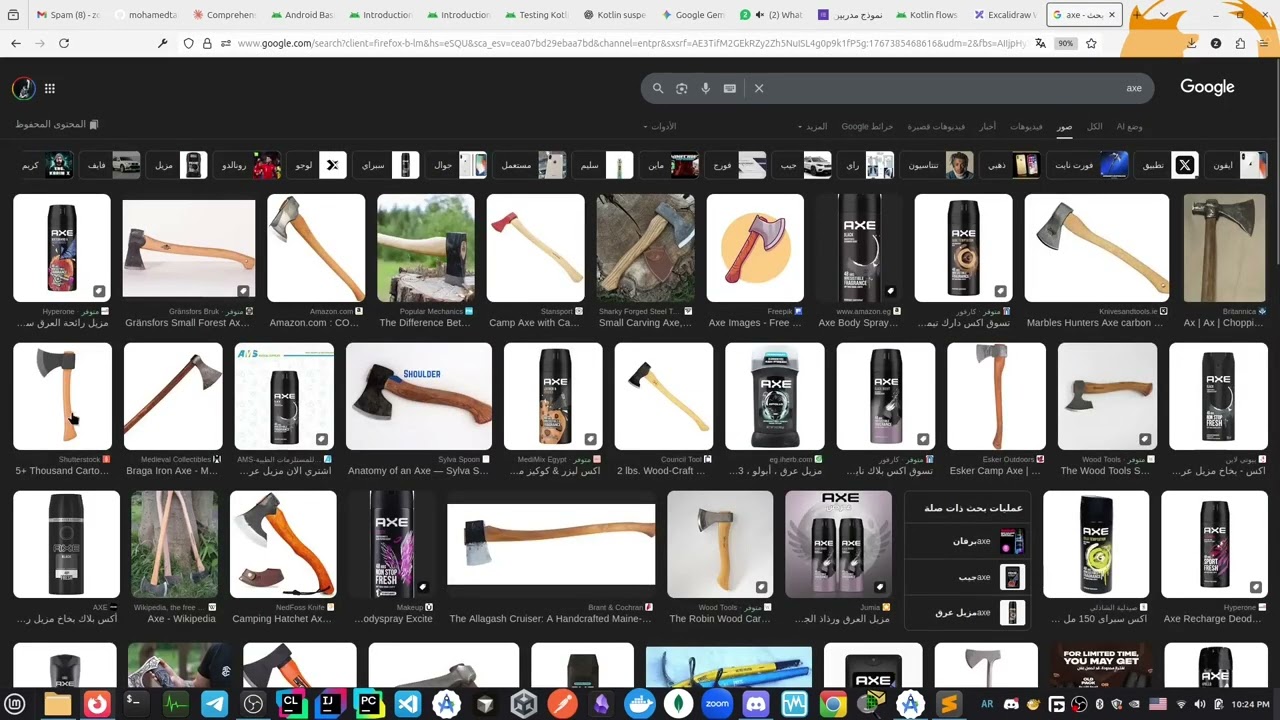Switch to the Testing Kotlin tab
Screen dimensions: 1280x720
[537, 15]
